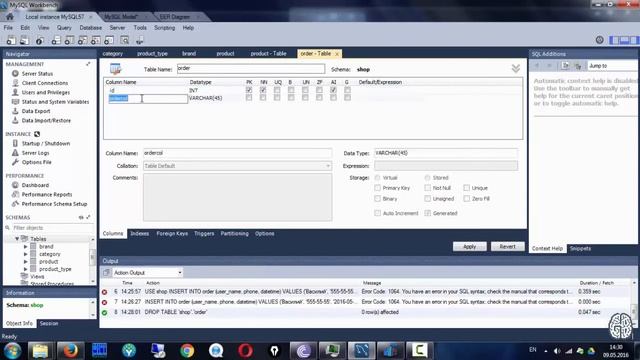Viewport: 640px width, 360px height.
Task: Open the Action Output dropdown
Action: coord(148,272)
